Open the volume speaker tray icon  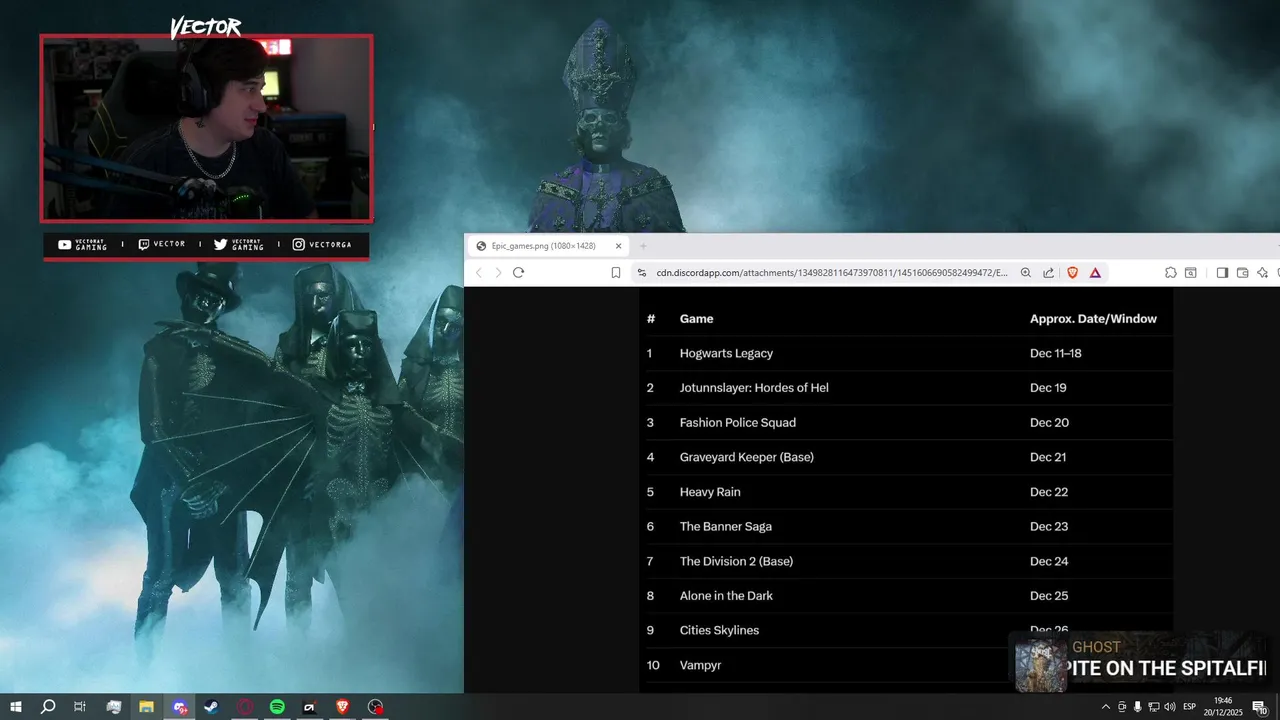pos(1169,707)
